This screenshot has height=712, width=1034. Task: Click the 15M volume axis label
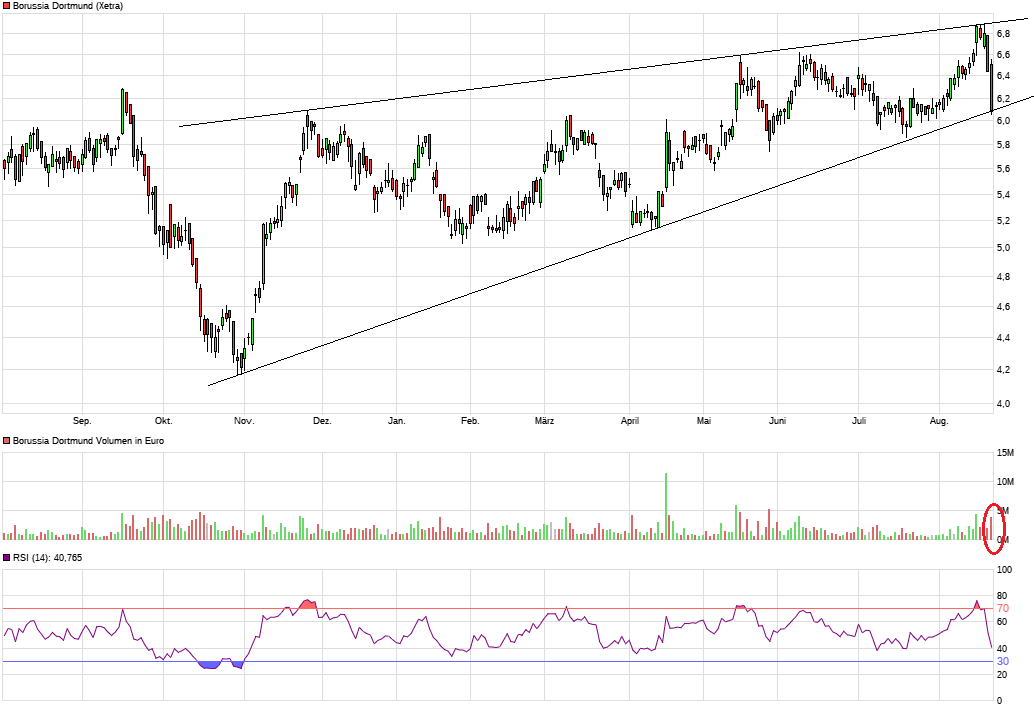point(1005,452)
